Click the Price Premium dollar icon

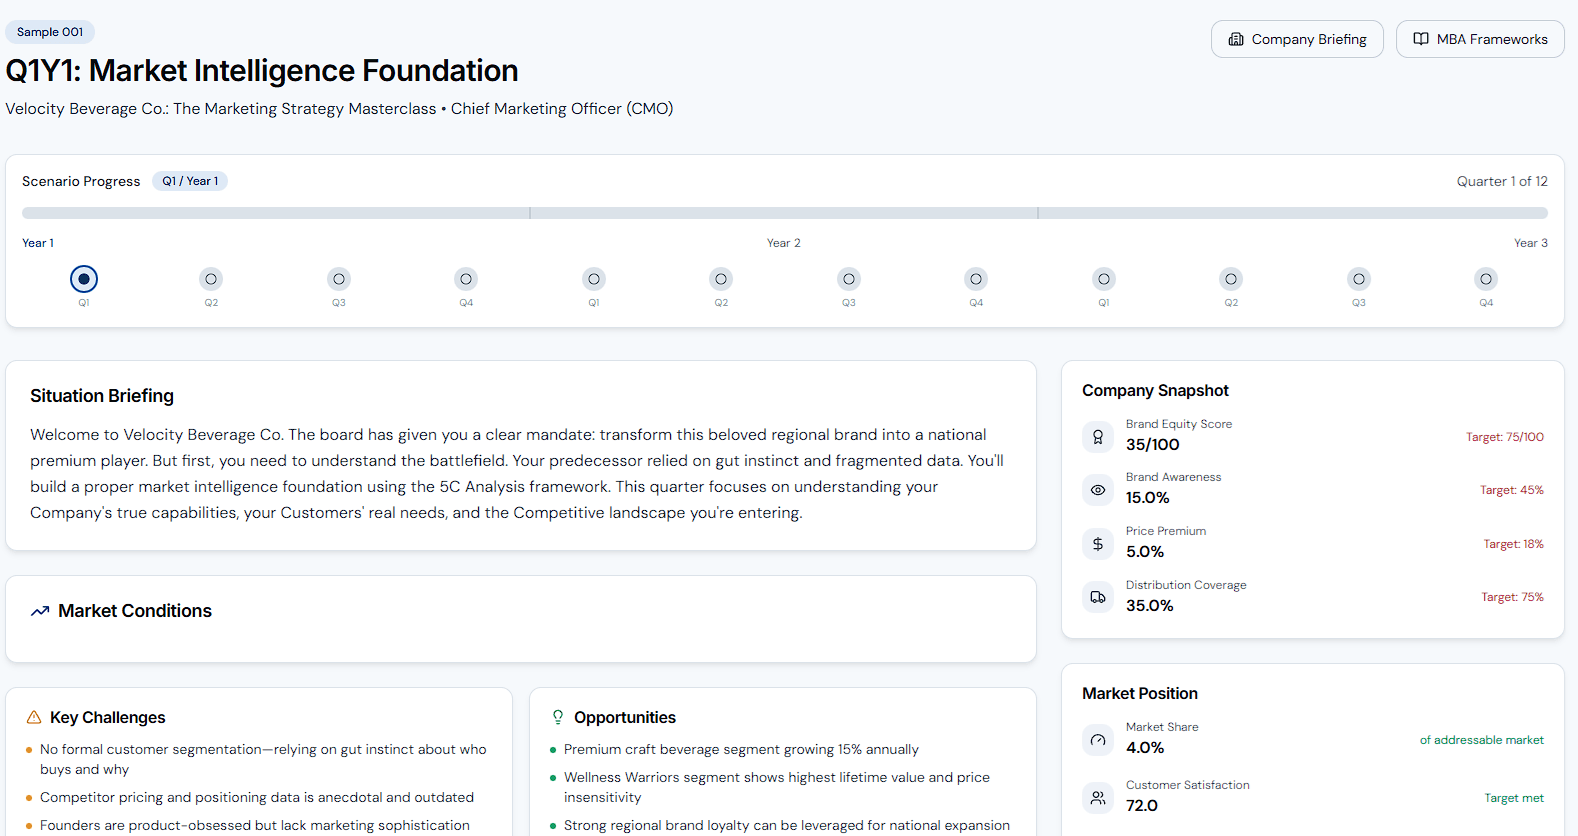[1098, 544]
